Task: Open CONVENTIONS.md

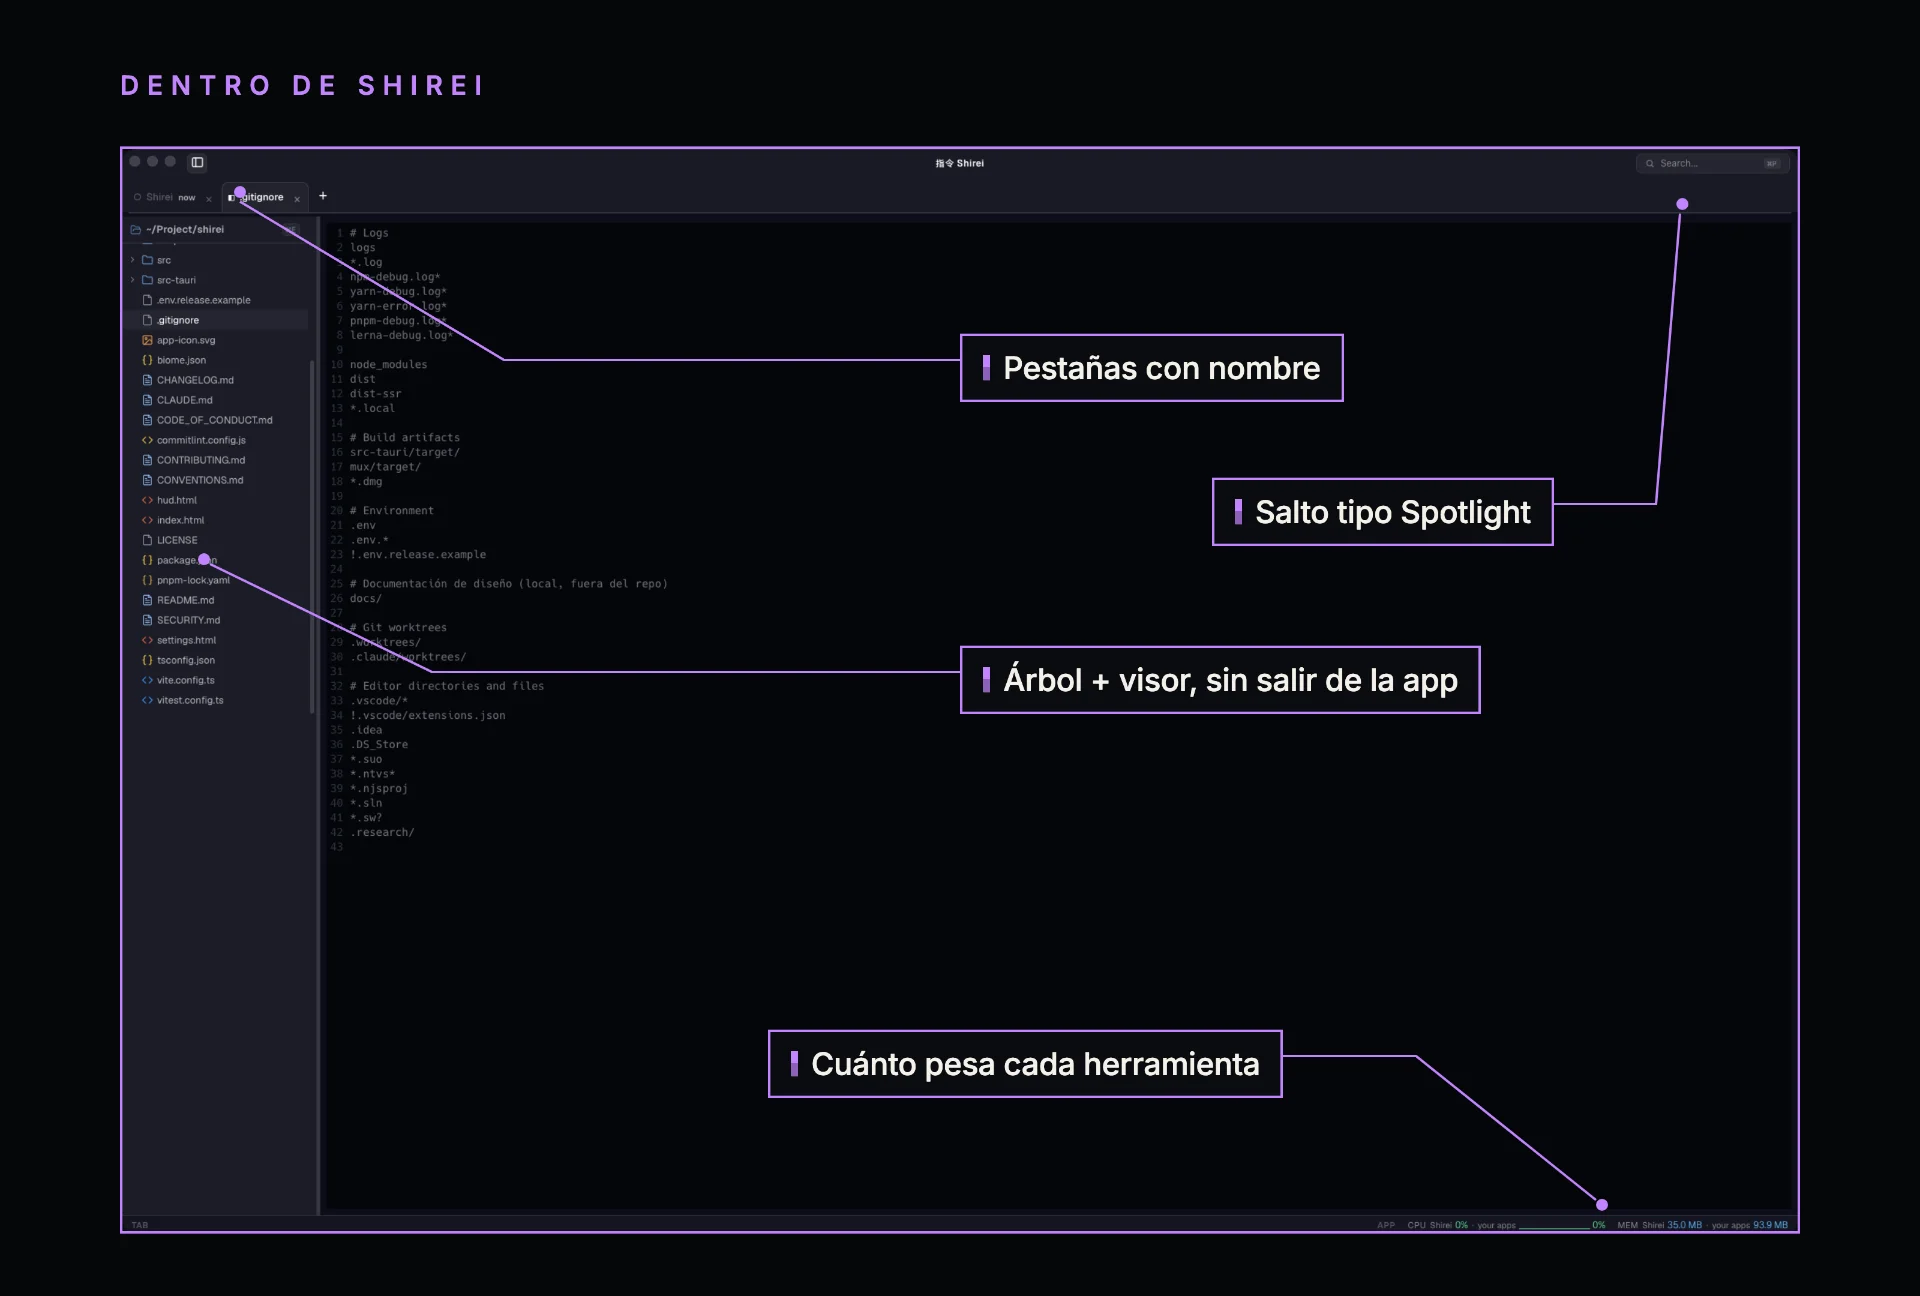Action: tap(200, 480)
